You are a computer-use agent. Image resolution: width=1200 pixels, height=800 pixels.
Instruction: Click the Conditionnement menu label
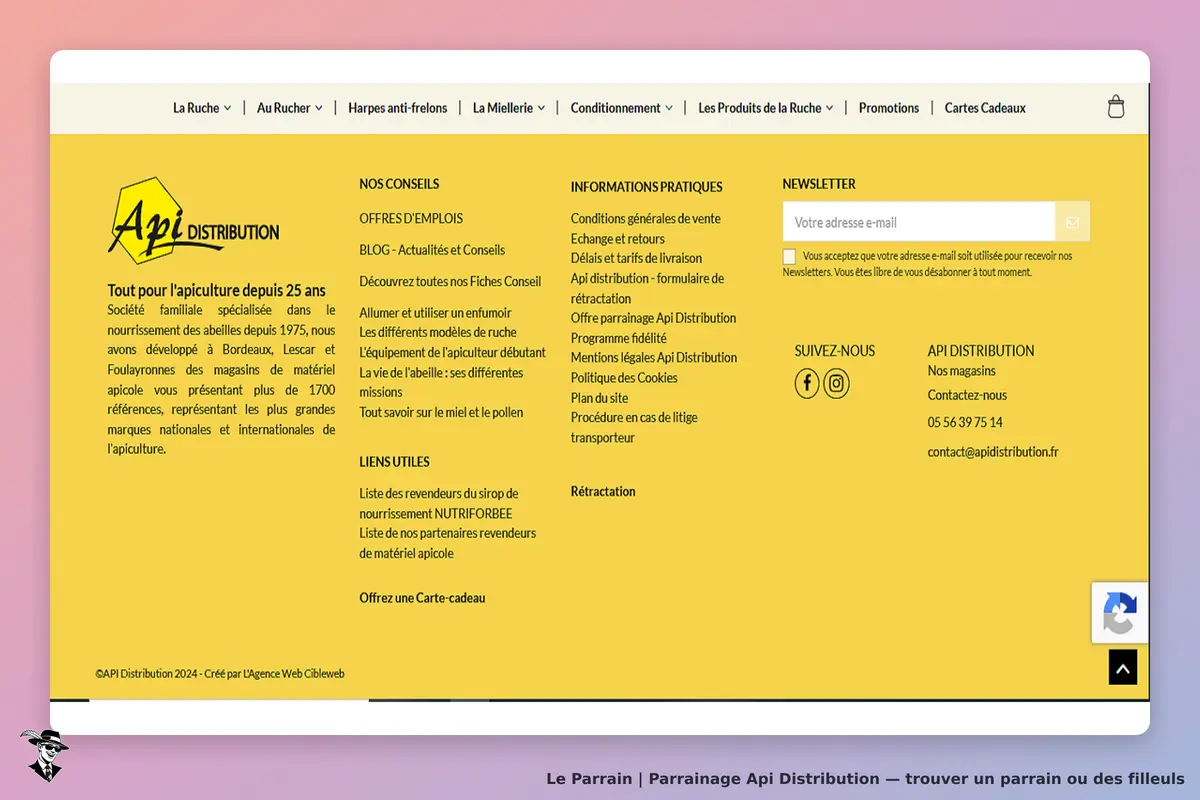(x=616, y=108)
